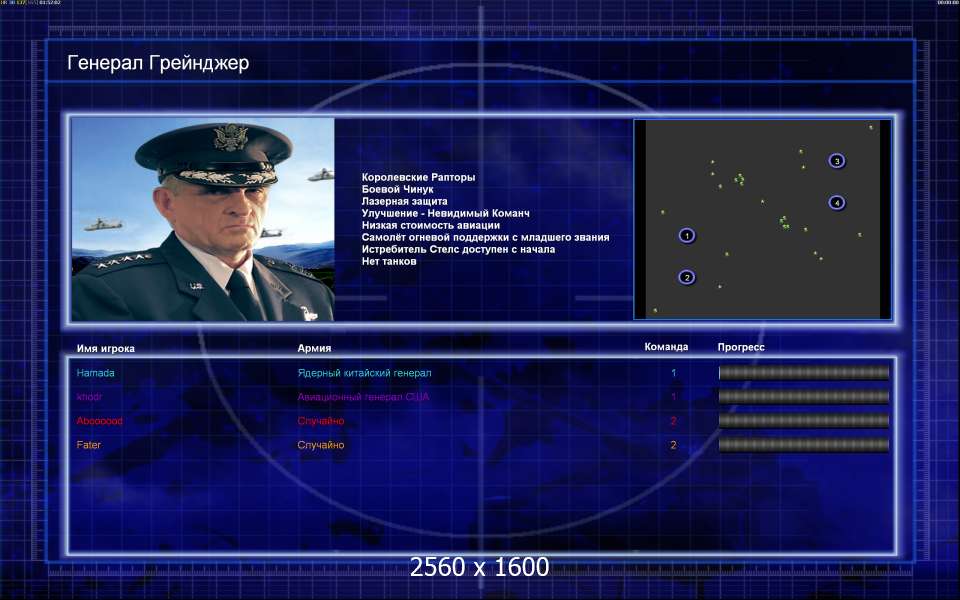Click 'Боевой Чинук' ability line

[x=397, y=189]
